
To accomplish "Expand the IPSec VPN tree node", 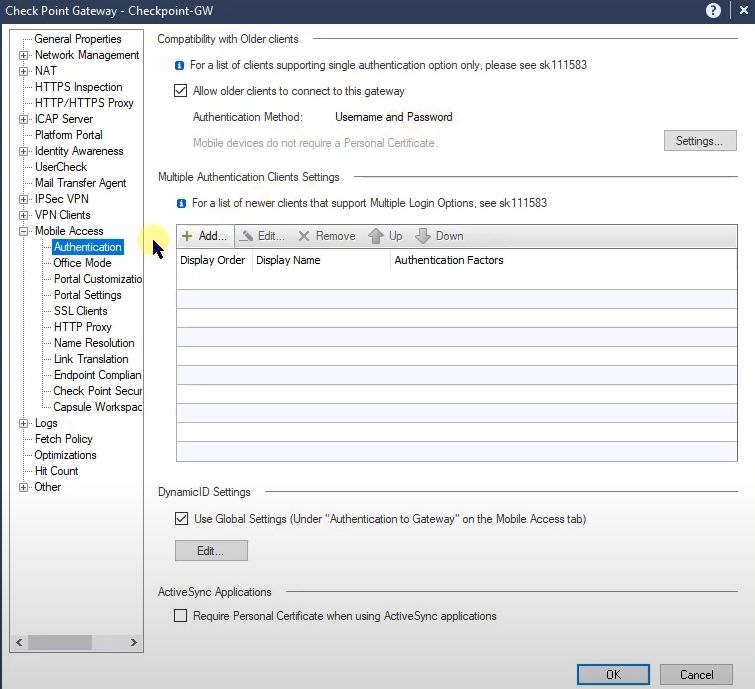I will pos(23,199).
